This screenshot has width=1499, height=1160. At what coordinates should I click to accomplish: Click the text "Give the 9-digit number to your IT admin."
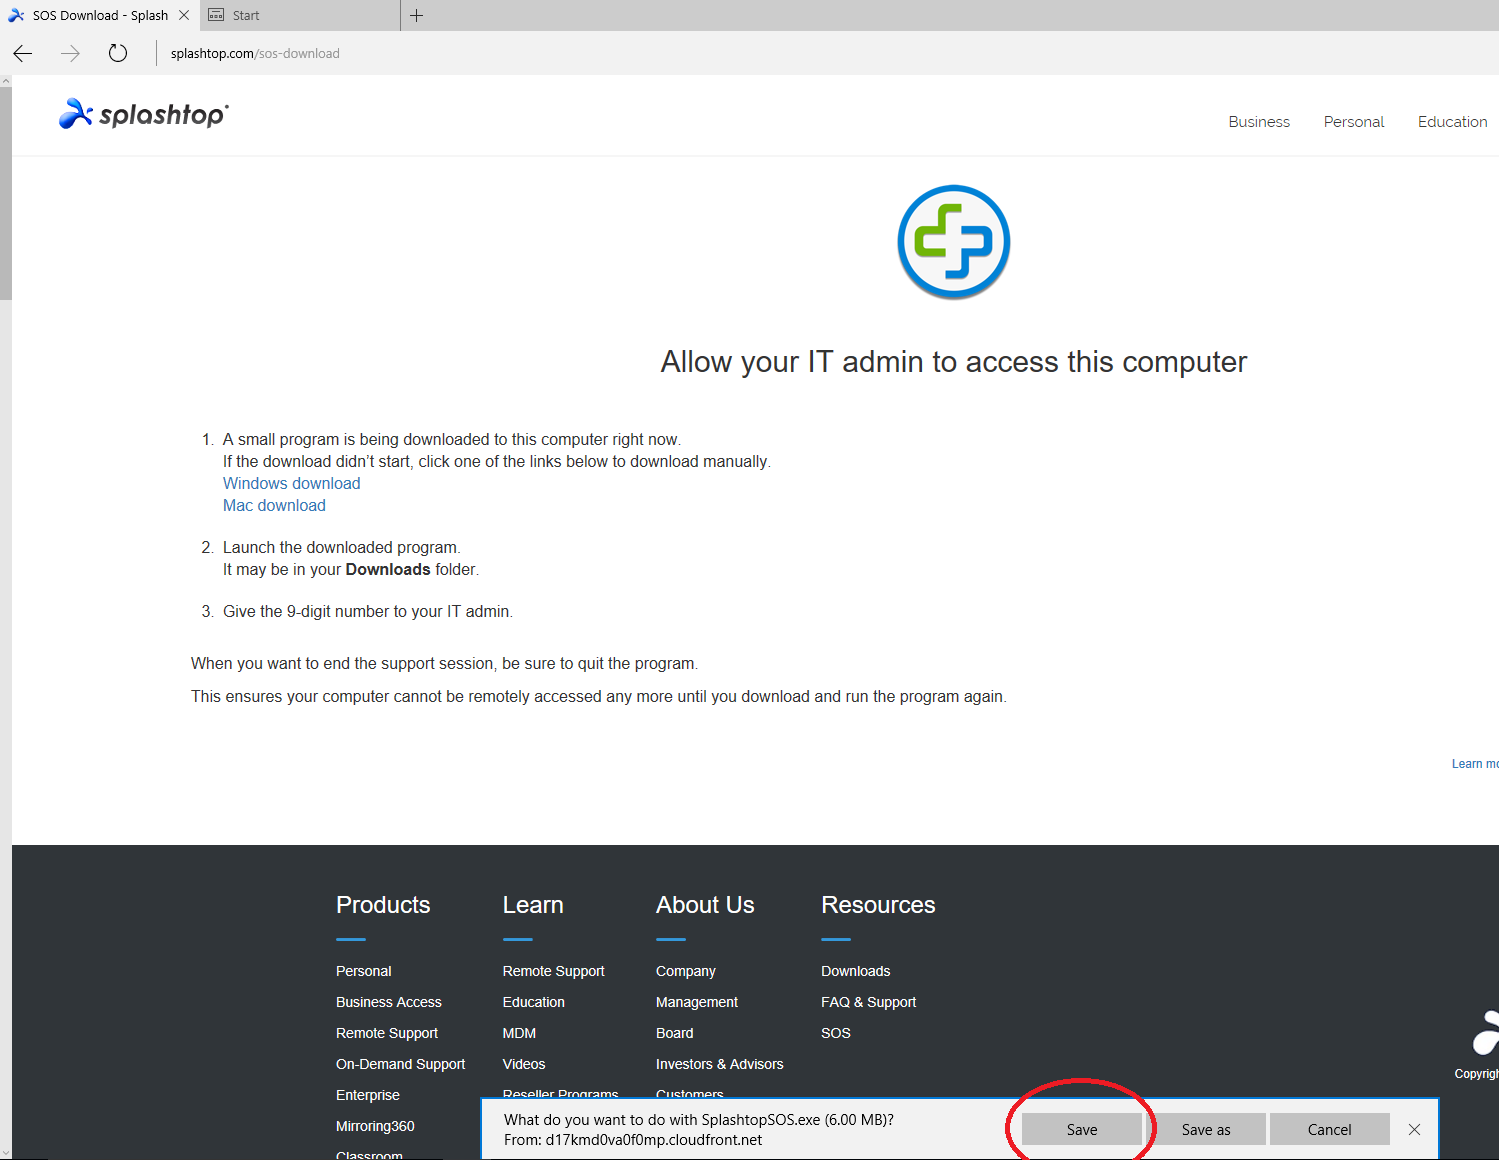point(368,611)
